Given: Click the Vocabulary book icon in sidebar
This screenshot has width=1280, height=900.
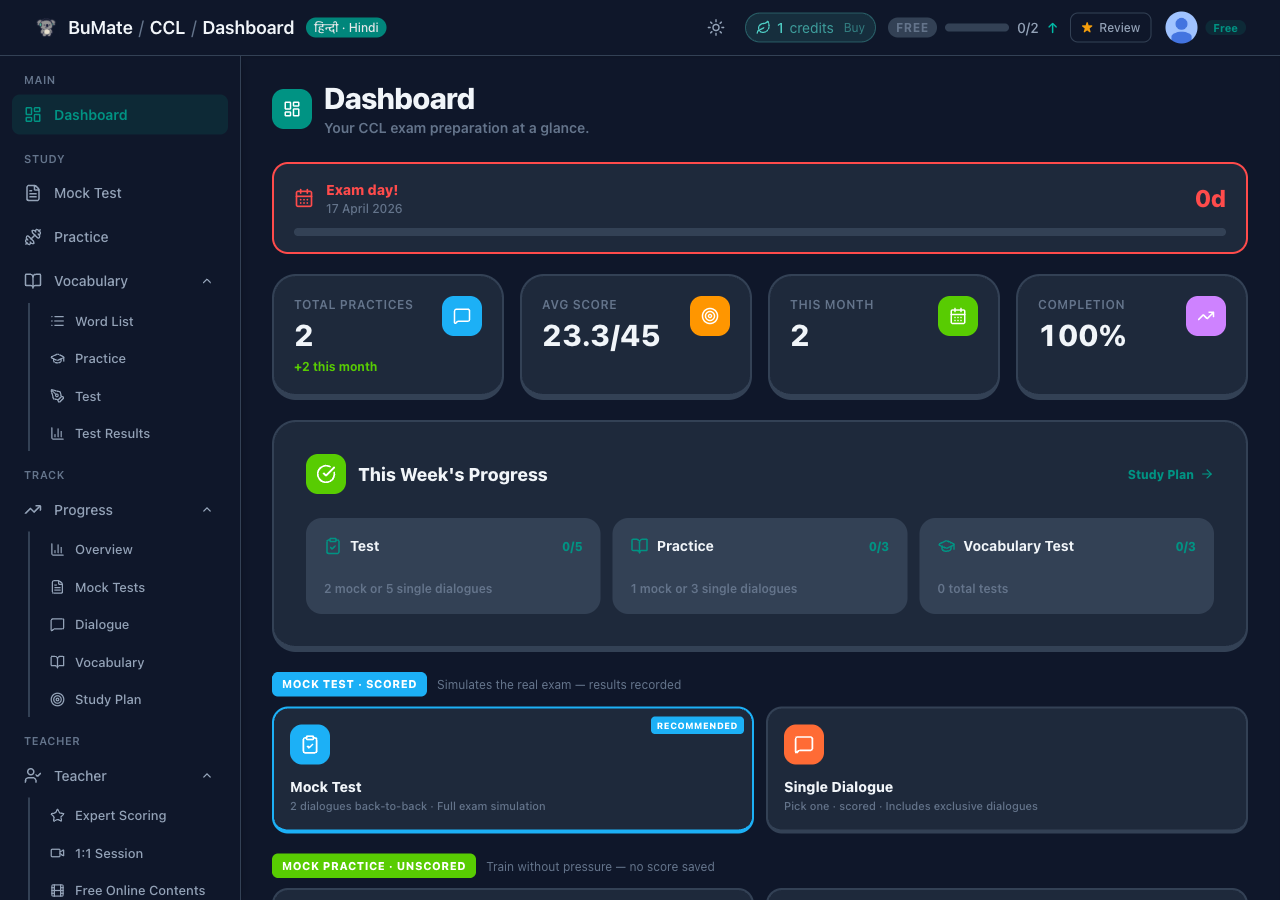Looking at the screenshot, I should coord(33,281).
